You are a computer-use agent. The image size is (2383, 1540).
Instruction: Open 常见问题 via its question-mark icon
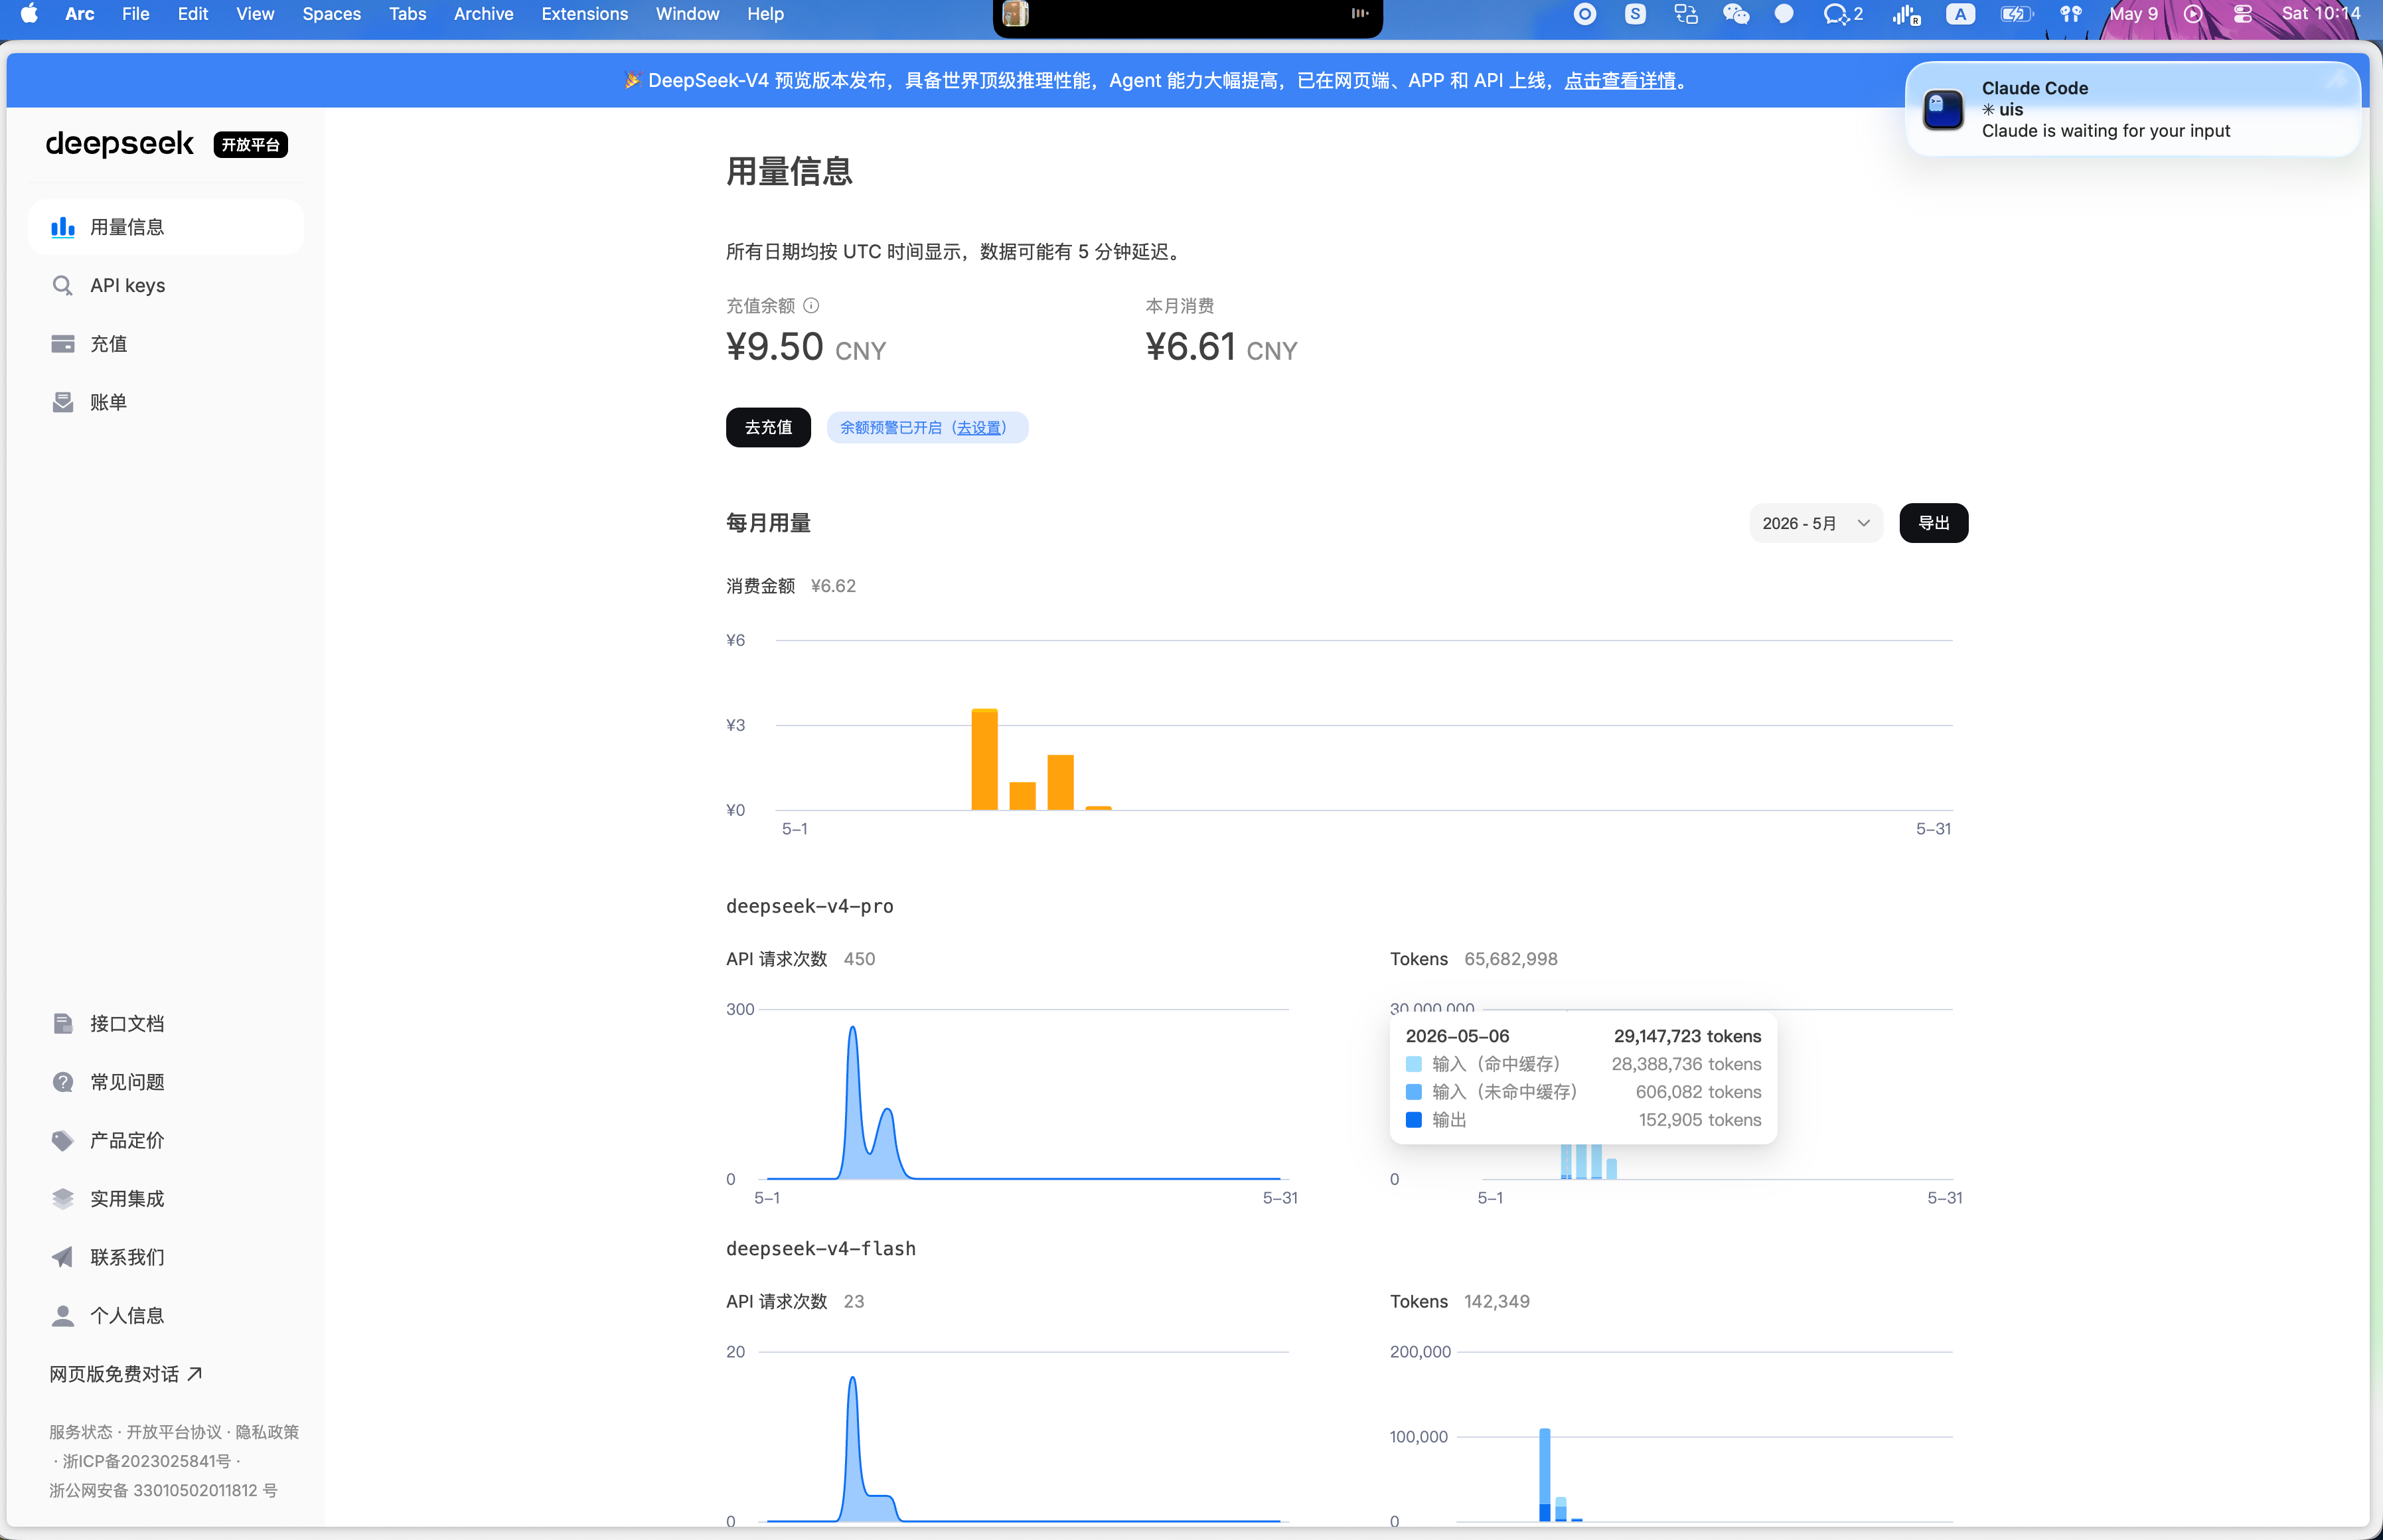63,1082
